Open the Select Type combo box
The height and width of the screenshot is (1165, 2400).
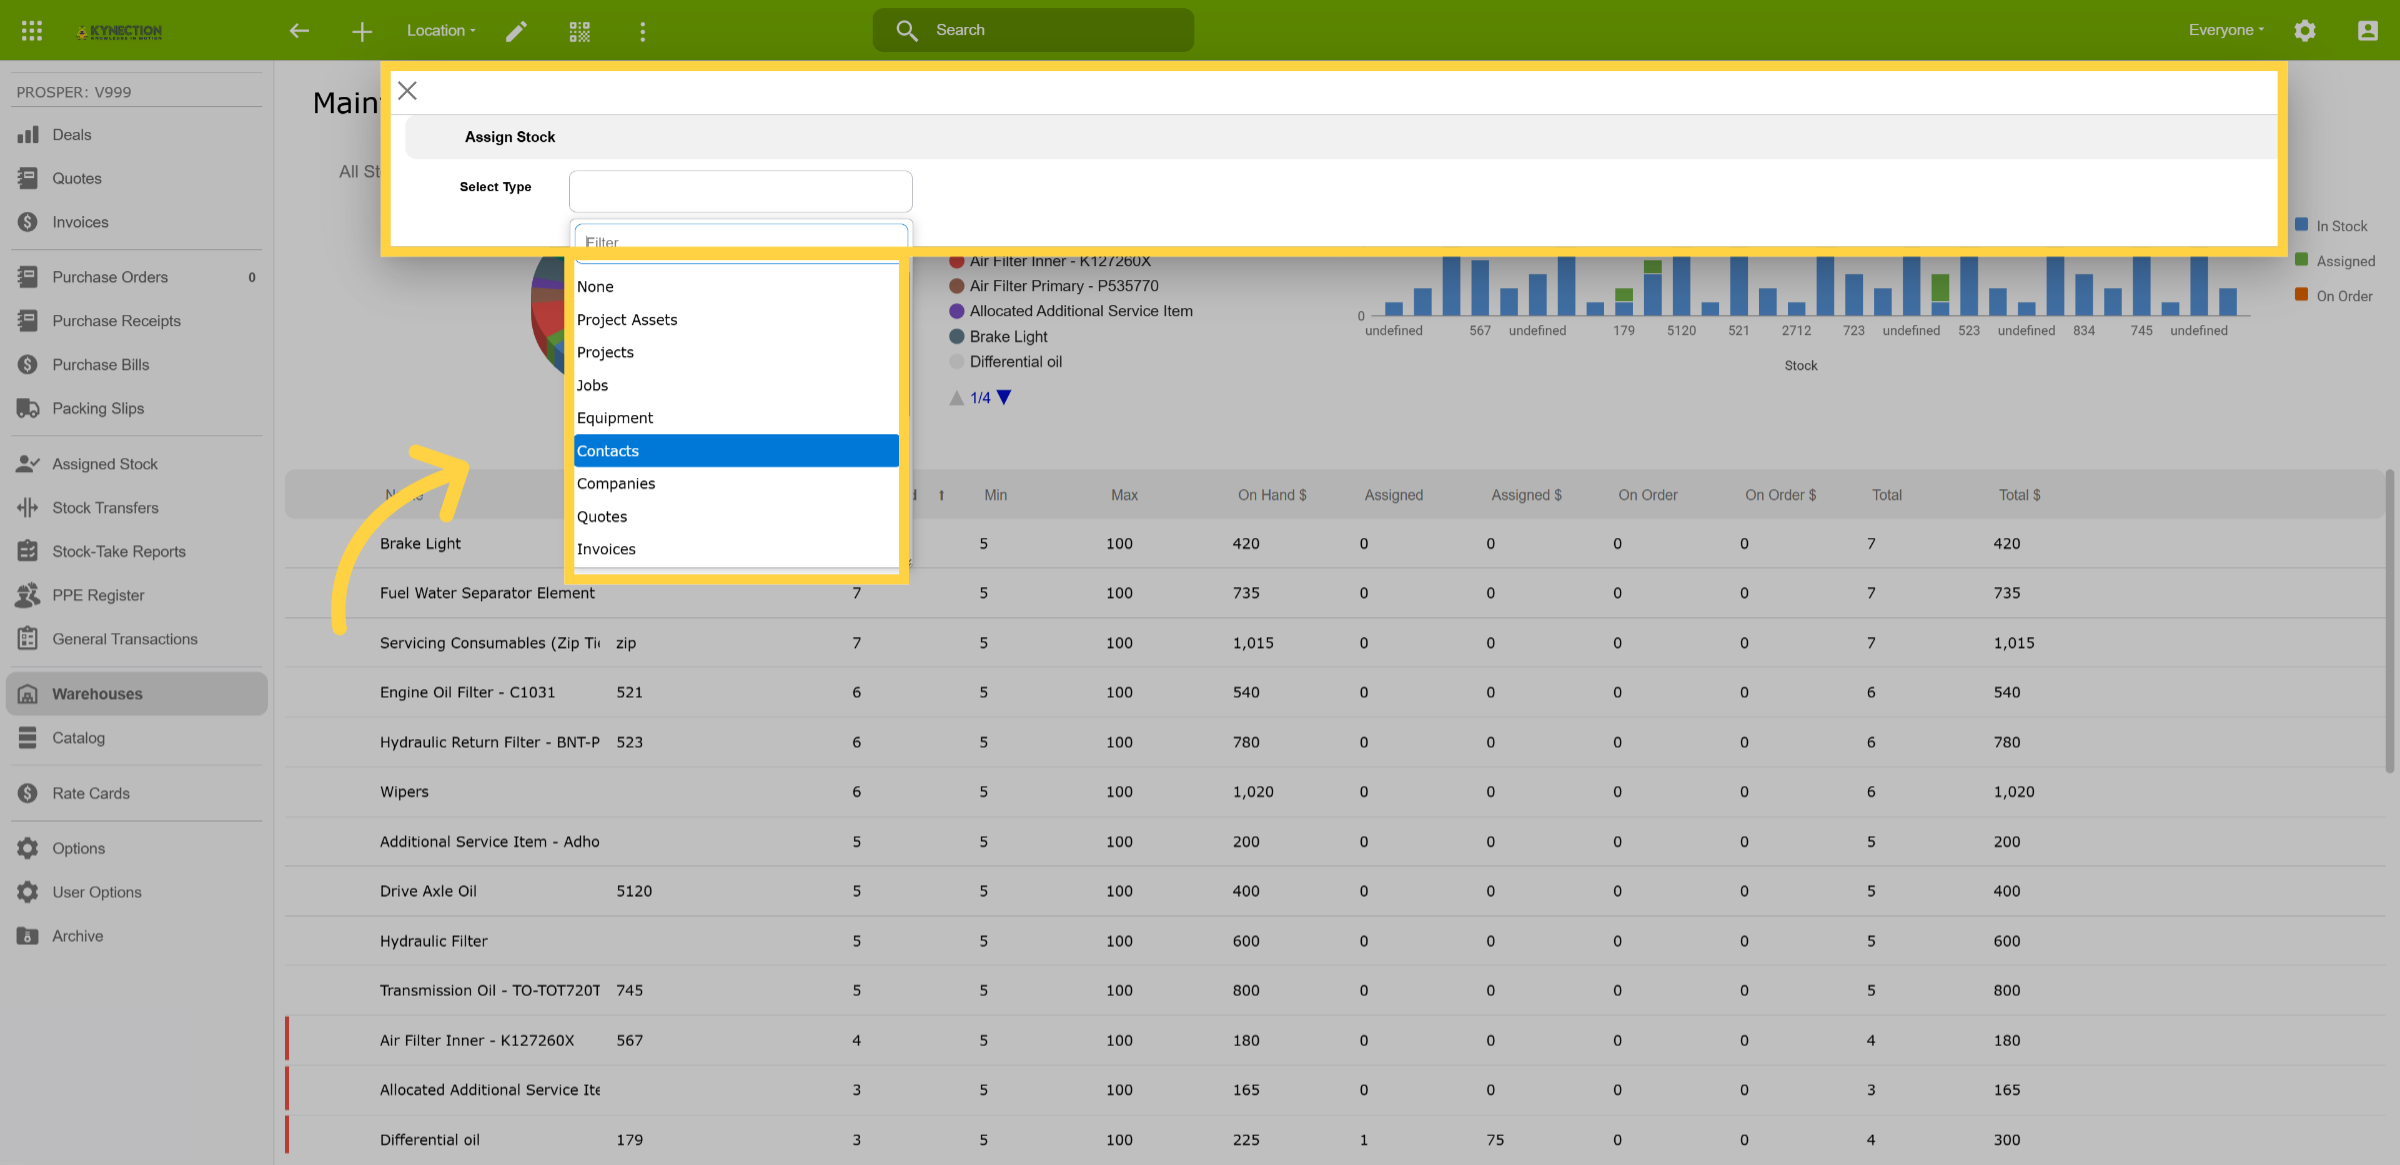[x=740, y=191]
